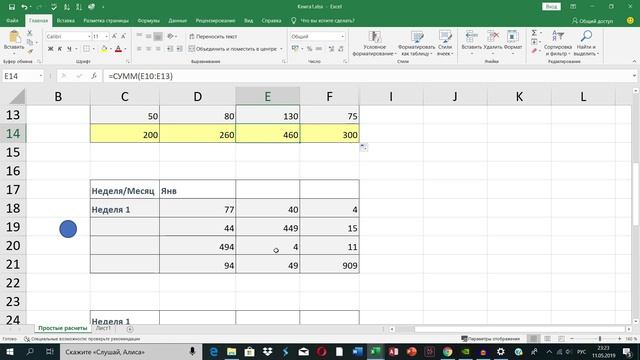Screen dimensions: 640x360
Task: Switch to Normal view in status bar
Action: click(x=533, y=339)
